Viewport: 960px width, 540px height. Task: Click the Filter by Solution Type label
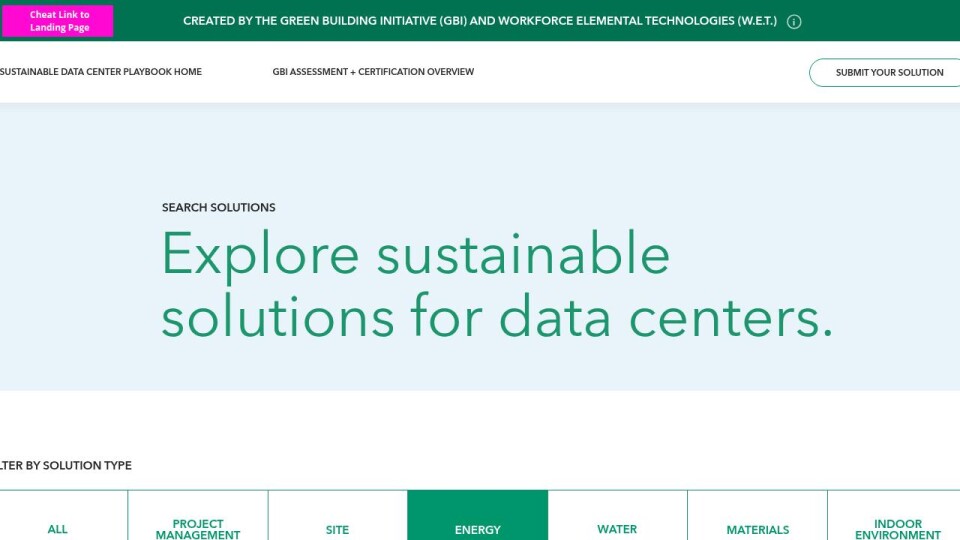click(66, 466)
